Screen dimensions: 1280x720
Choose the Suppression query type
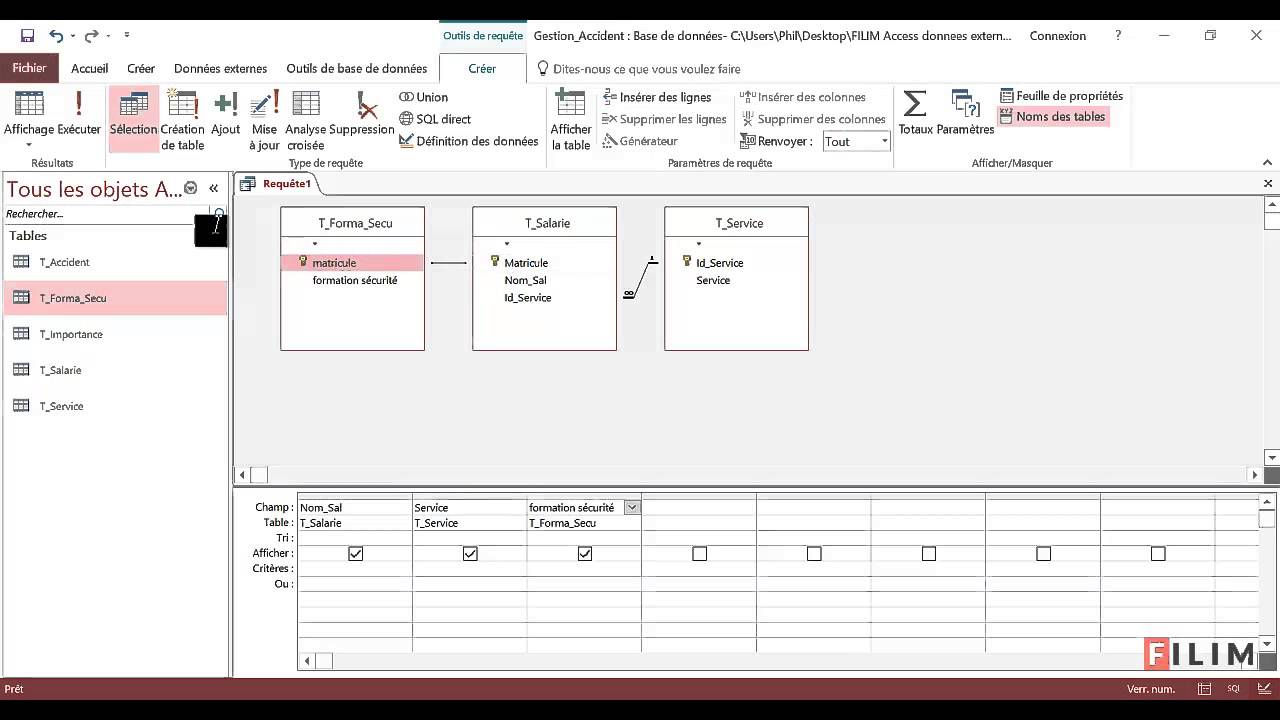point(362,114)
